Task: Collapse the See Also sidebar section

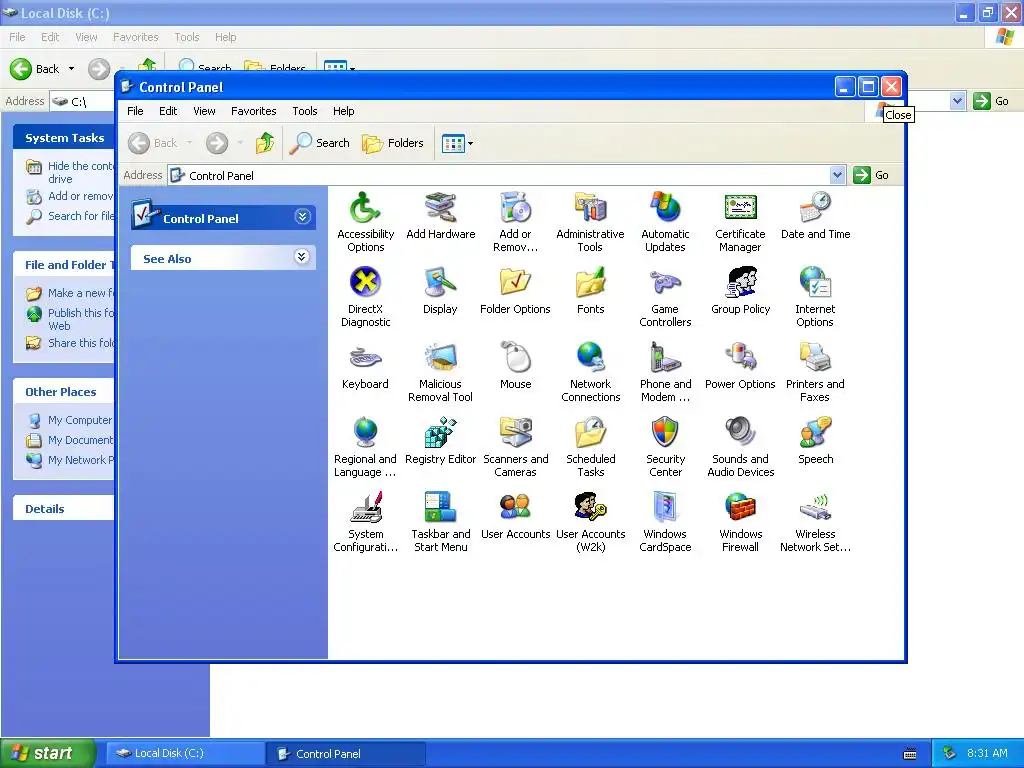Action: pos(301,257)
